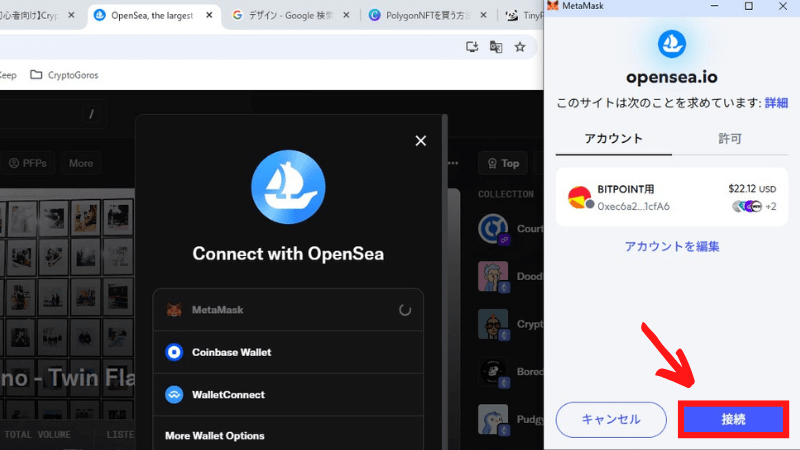
Task: Close the Connect with OpenSea dialog
Action: click(420, 141)
